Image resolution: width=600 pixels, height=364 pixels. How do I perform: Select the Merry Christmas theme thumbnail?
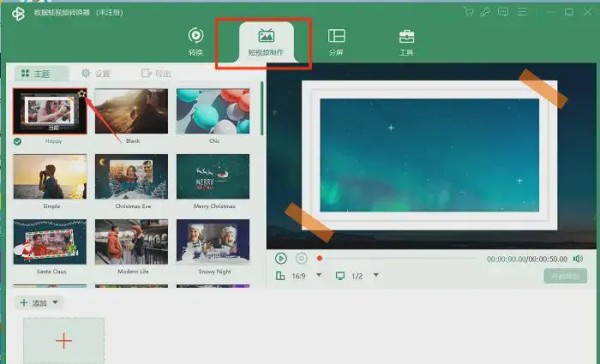tap(213, 177)
